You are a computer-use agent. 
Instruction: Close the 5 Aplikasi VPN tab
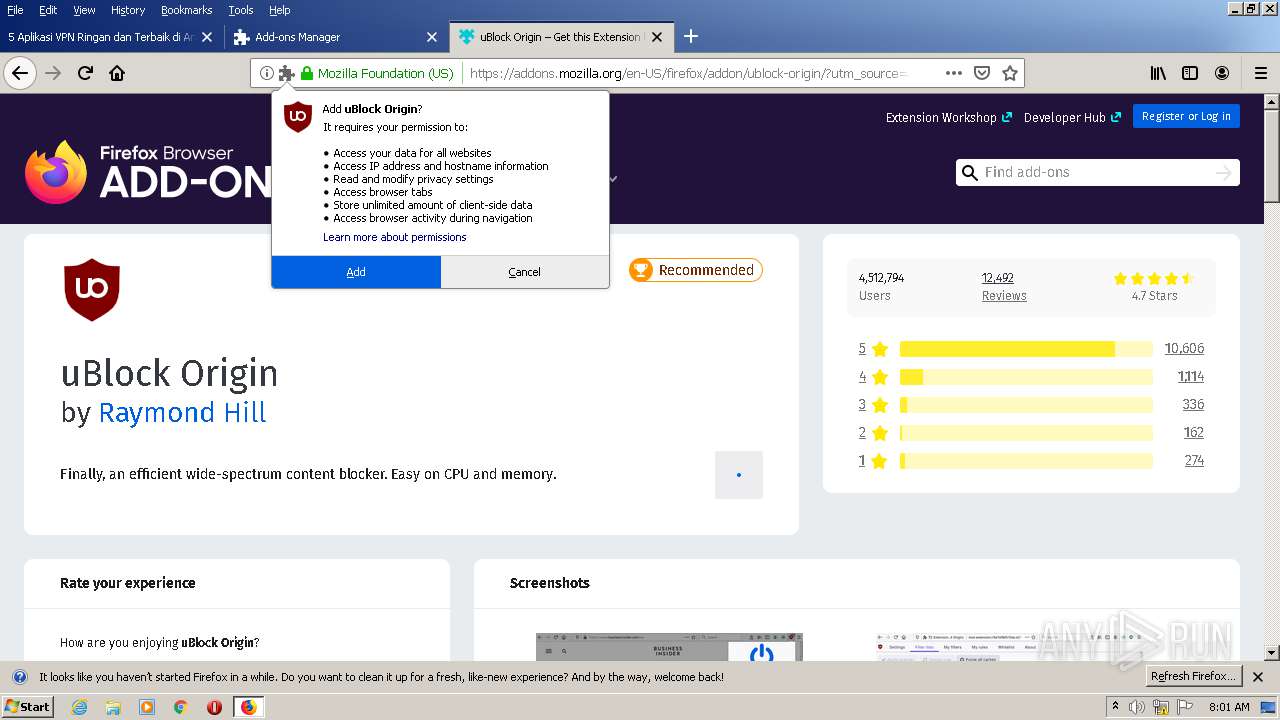[207, 37]
